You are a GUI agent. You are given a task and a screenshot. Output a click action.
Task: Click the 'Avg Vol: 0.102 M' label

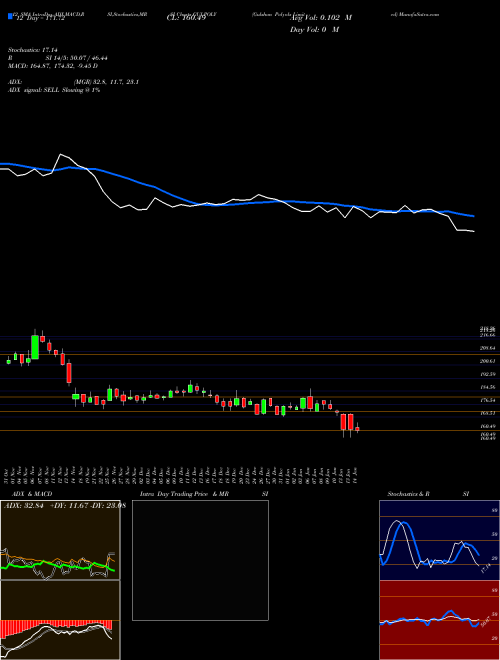[x=321, y=18]
